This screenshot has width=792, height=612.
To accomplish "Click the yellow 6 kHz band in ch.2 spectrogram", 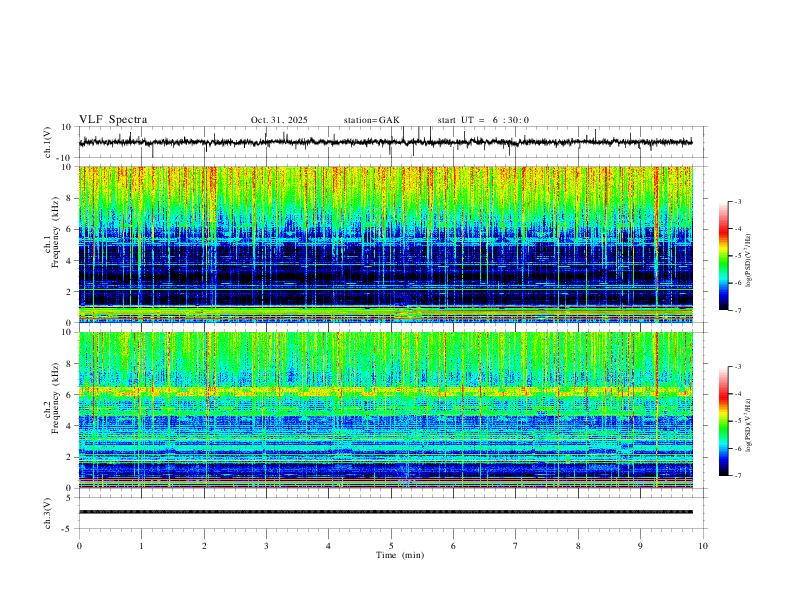I will pos(385,391).
